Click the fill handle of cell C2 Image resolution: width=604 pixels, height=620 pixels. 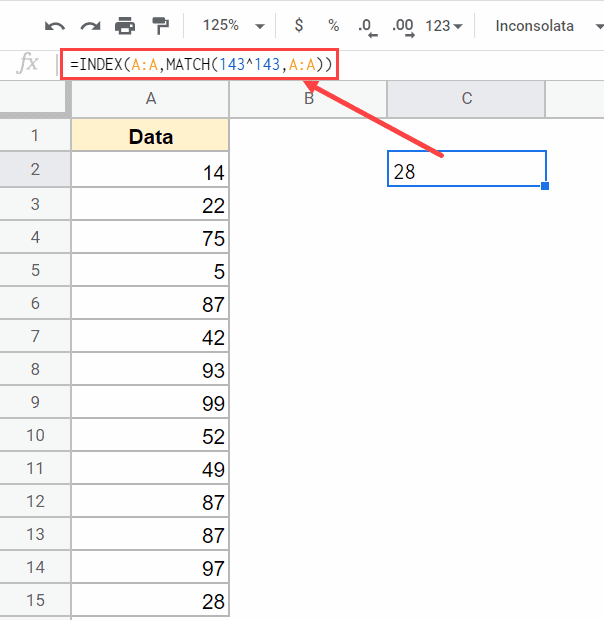point(545,185)
